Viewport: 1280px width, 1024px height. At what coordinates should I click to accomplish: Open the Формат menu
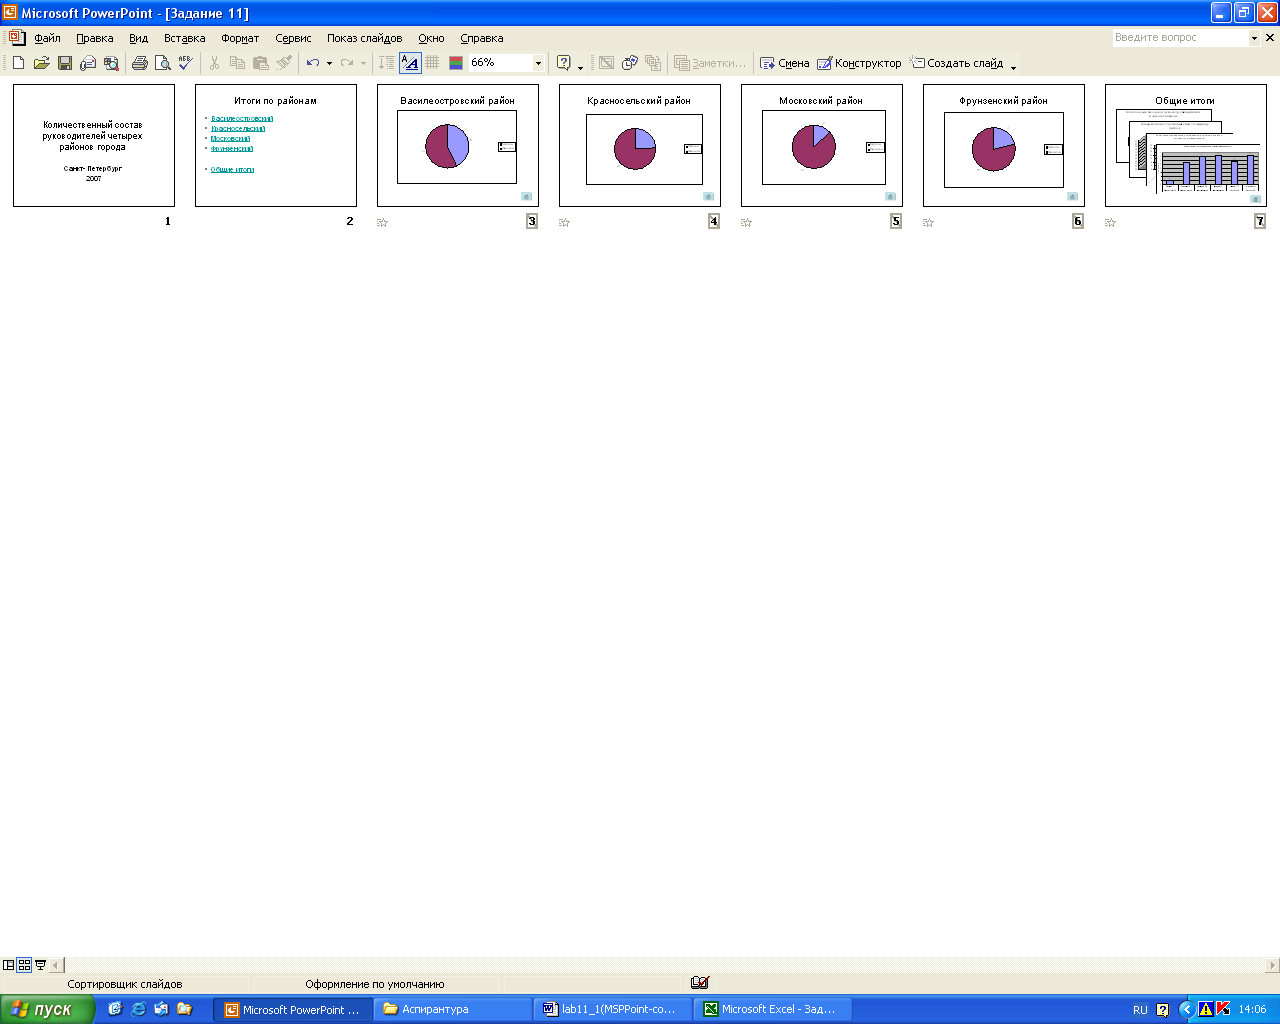[240, 38]
